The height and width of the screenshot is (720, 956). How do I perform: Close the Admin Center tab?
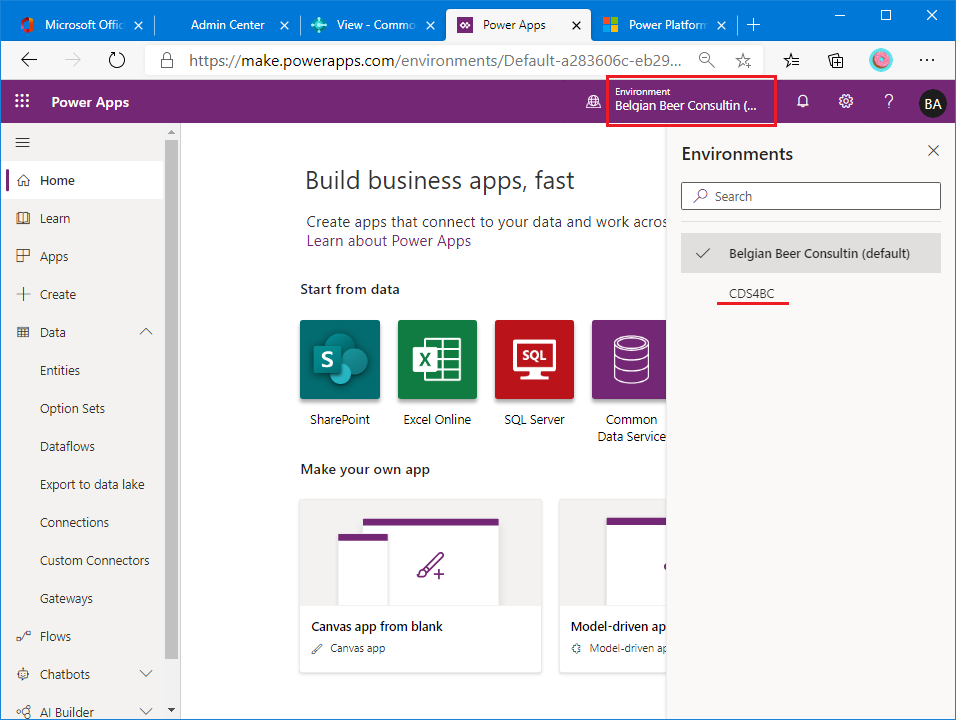[284, 25]
